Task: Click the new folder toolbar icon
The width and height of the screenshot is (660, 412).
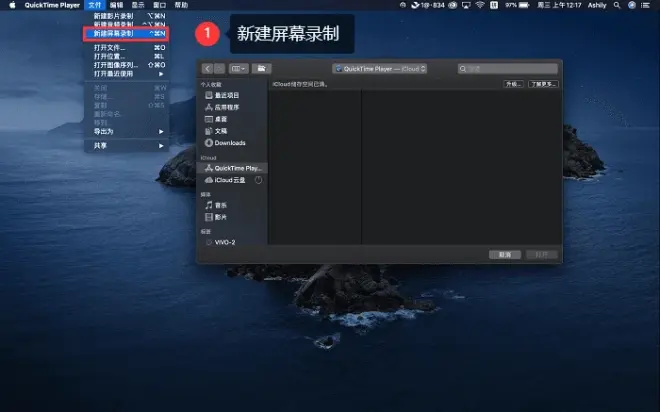Action: pos(261,69)
